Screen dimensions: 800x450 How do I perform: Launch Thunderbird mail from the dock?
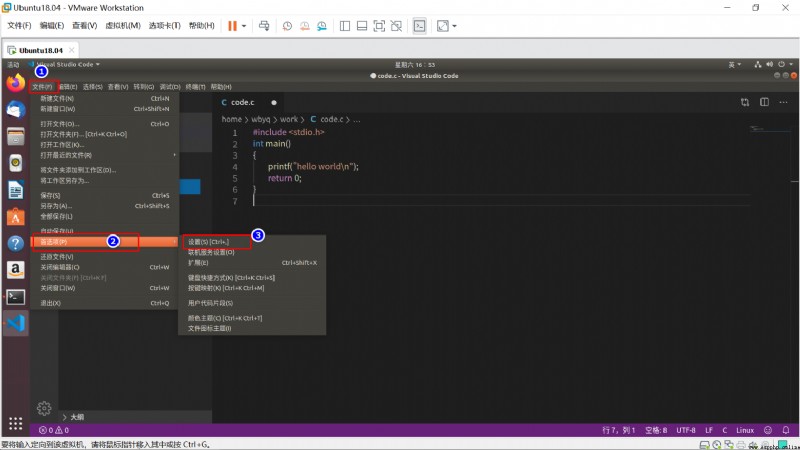pos(15,110)
